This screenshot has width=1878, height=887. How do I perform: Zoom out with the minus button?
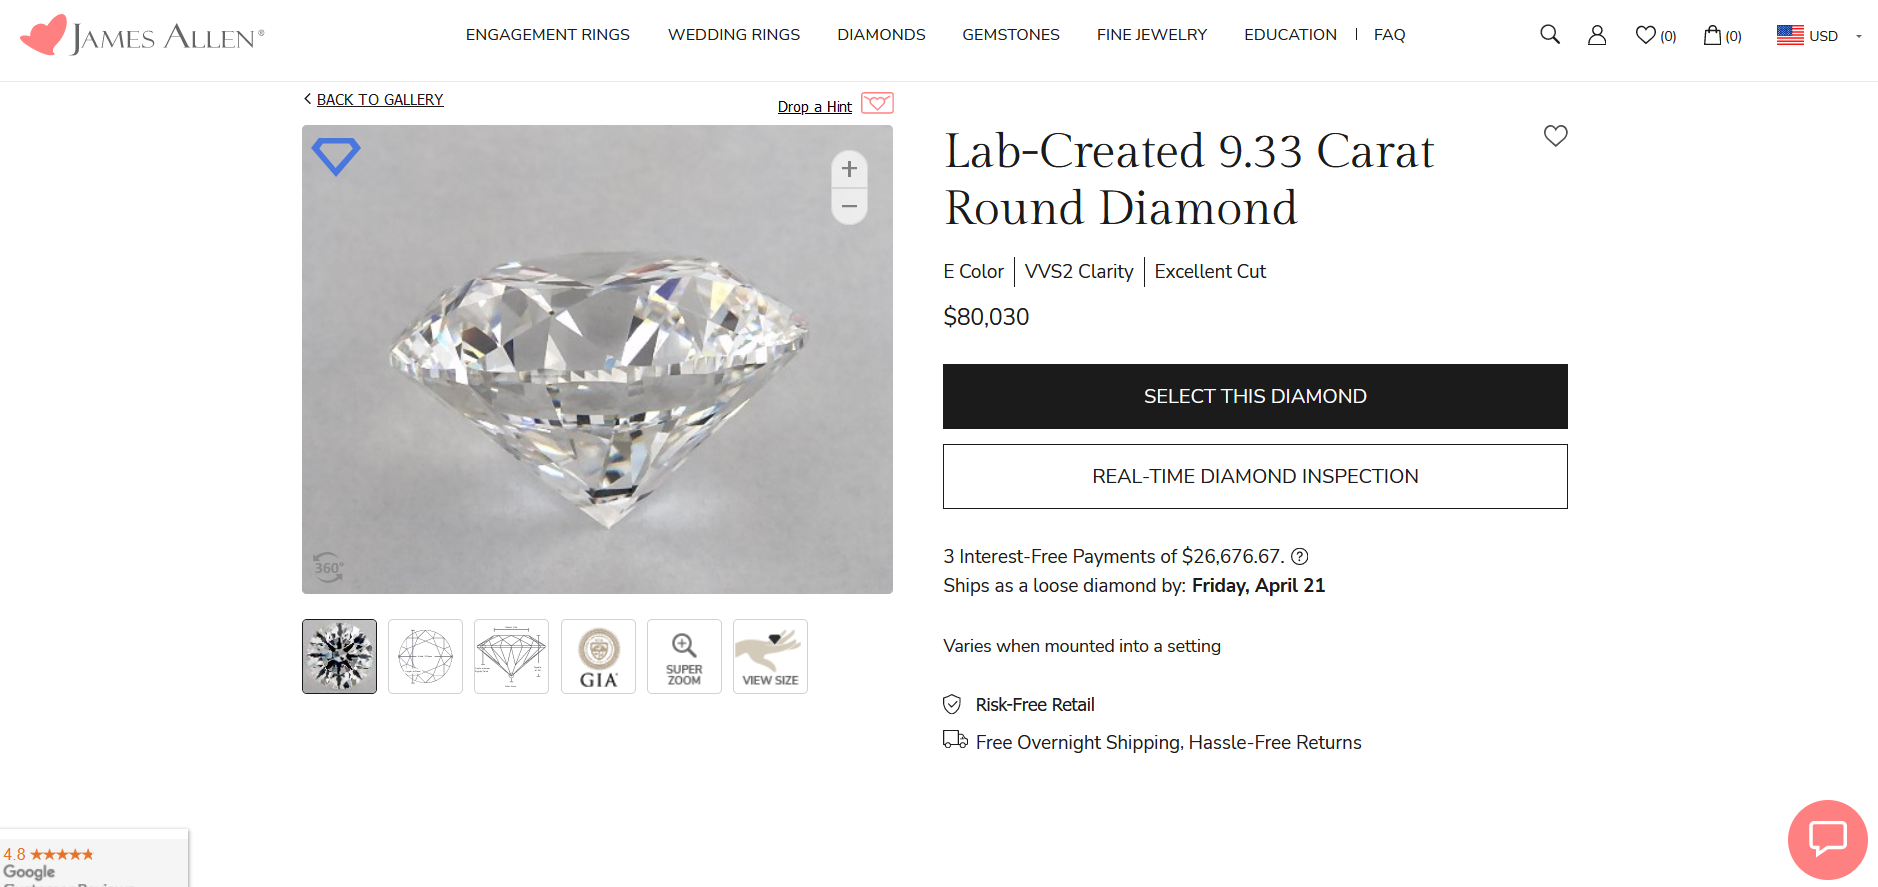tap(849, 207)
